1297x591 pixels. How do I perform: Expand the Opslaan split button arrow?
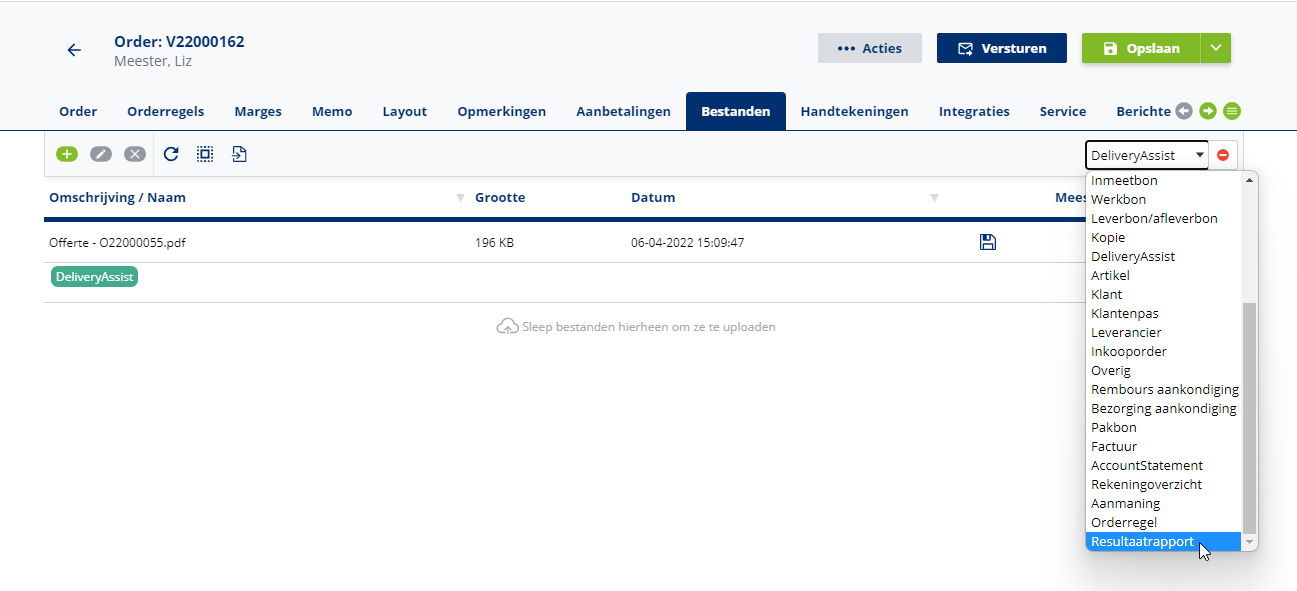coord(1215,48)
